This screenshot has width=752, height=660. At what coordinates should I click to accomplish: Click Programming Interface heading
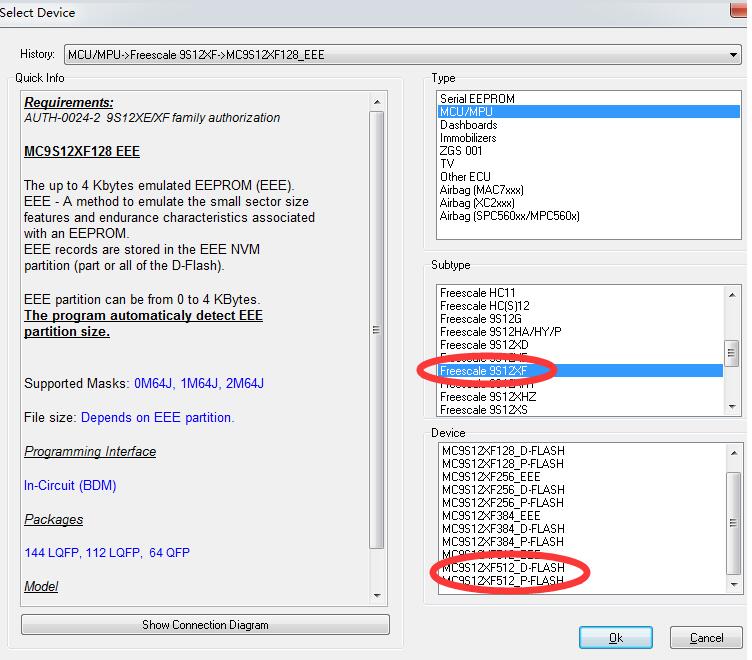pyautogui.click(x=90, y=451)
